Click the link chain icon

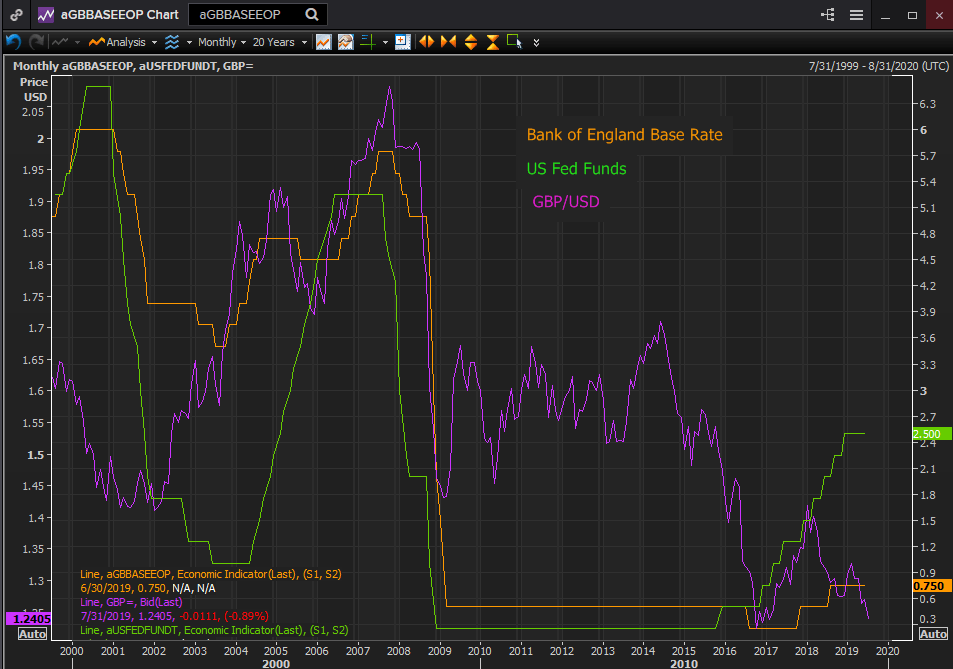16,15
